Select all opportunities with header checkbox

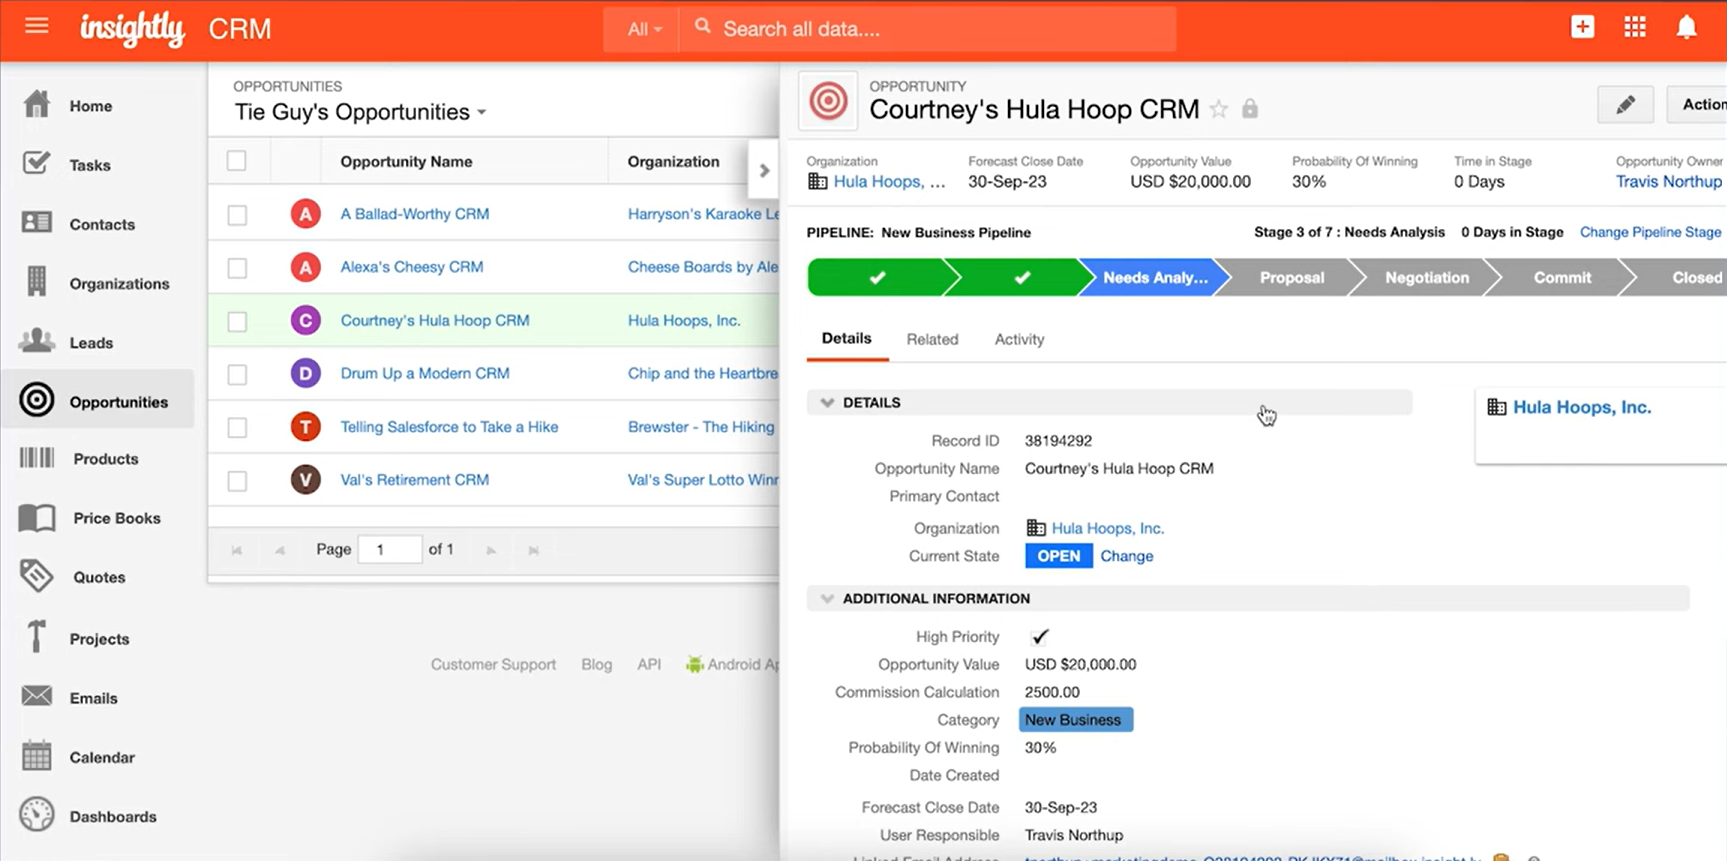[237, 161]
